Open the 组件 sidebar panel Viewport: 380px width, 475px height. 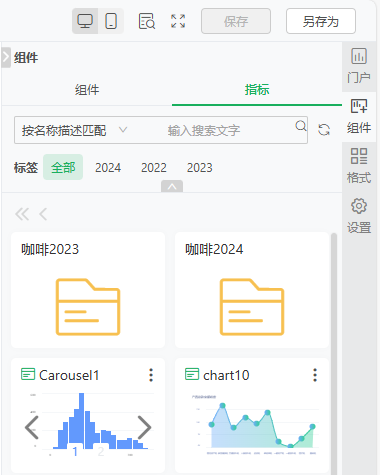(359, 117)
